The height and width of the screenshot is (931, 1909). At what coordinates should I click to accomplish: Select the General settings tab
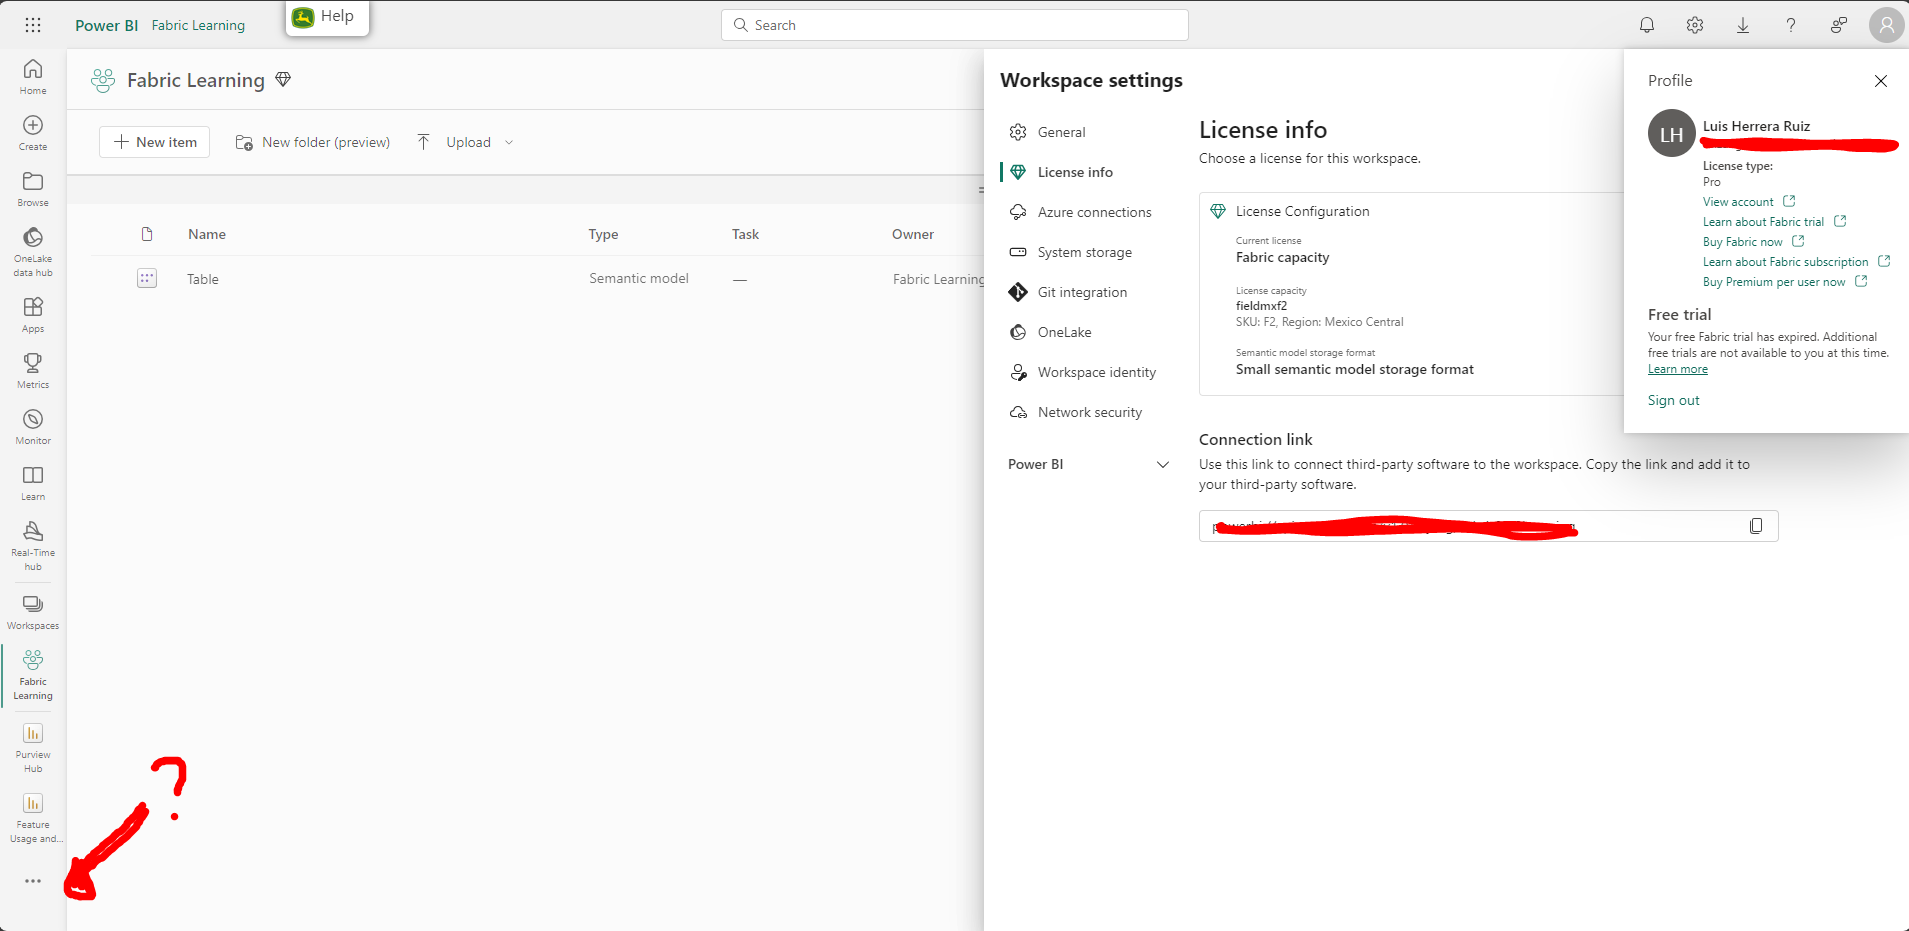(x=1047, y=132)
